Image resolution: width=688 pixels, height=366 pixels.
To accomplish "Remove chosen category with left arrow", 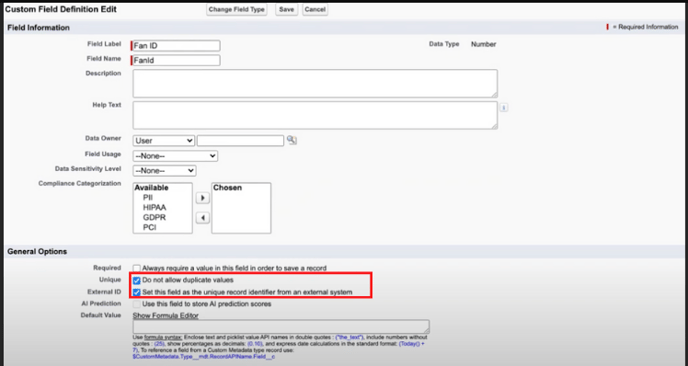I will pyautogui.click(x=202, y=218).
